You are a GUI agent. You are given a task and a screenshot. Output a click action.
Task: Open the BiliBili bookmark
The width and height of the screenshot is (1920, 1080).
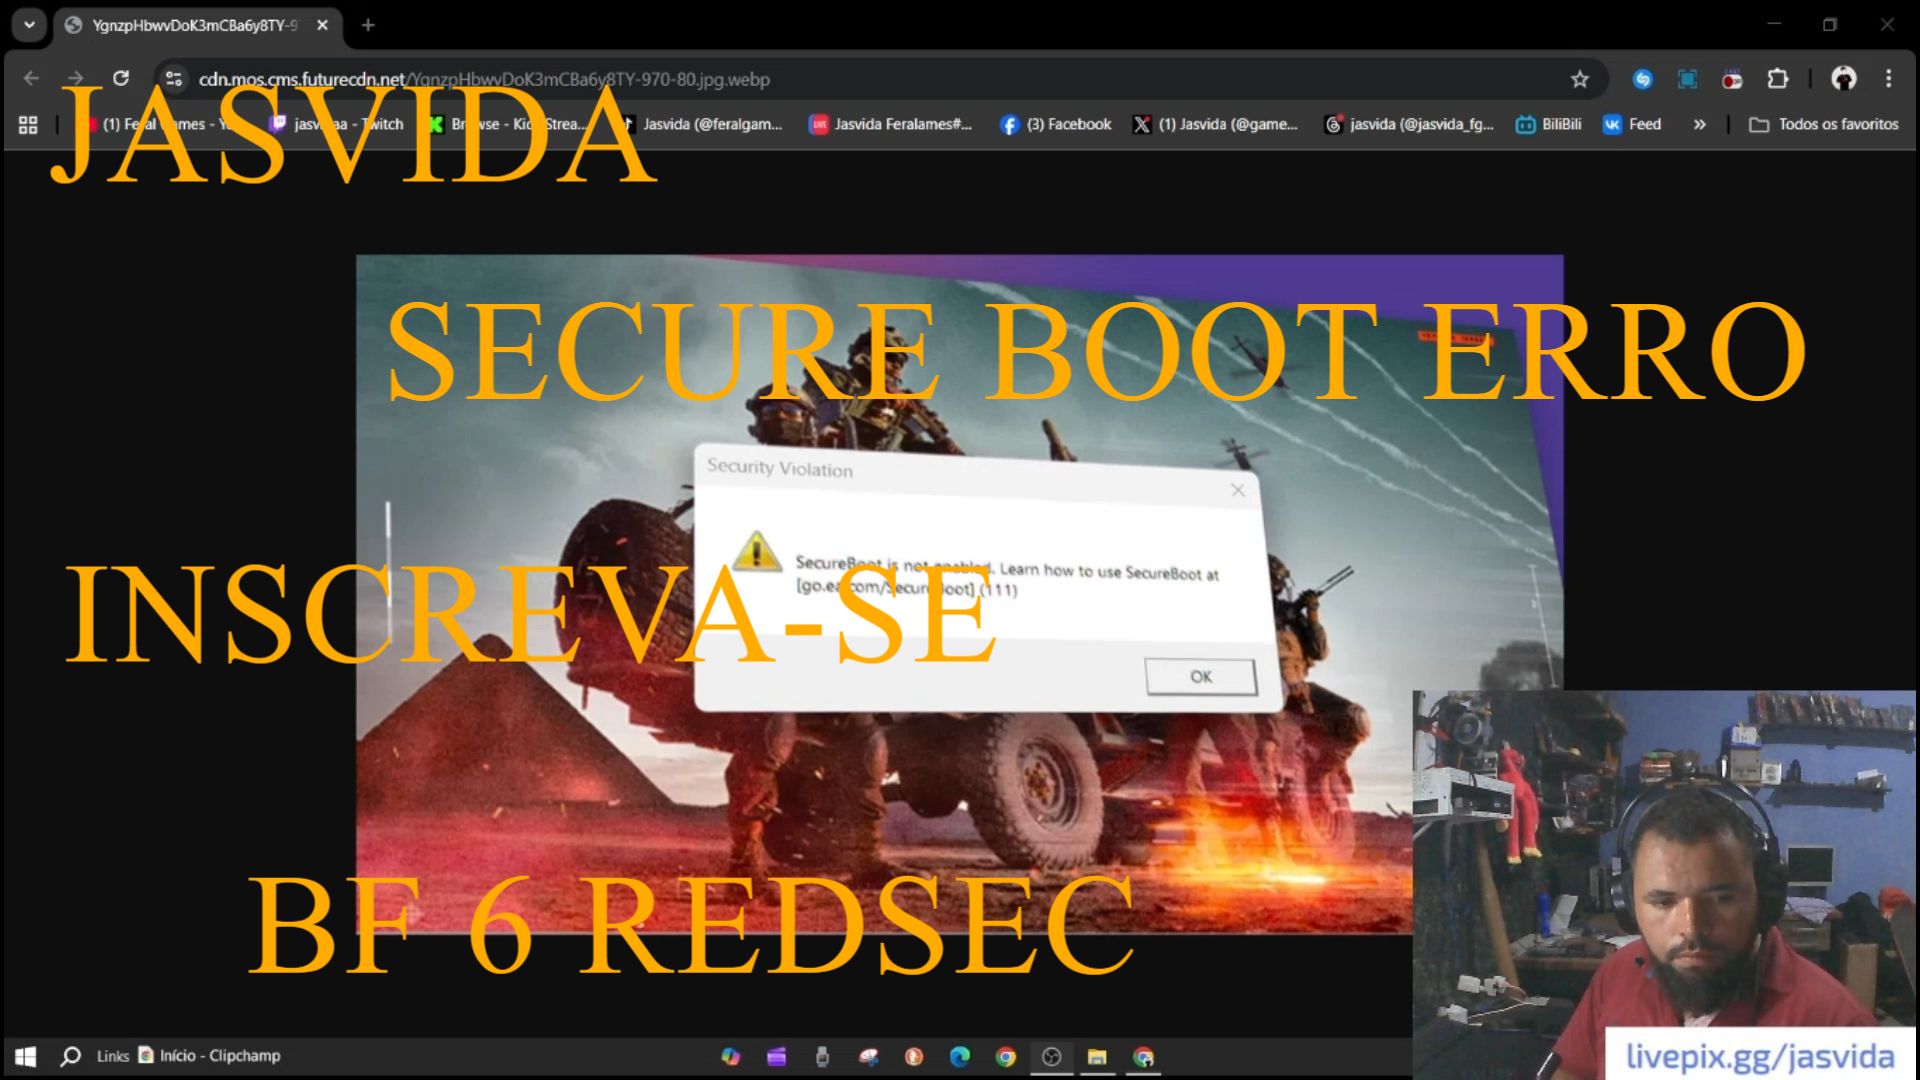[1549, 125]
